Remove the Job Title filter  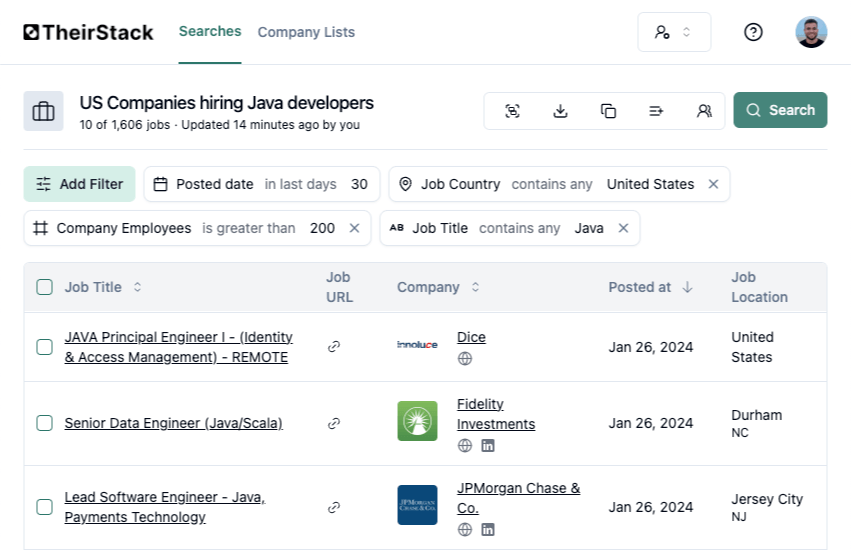click(x=624, y=228)
